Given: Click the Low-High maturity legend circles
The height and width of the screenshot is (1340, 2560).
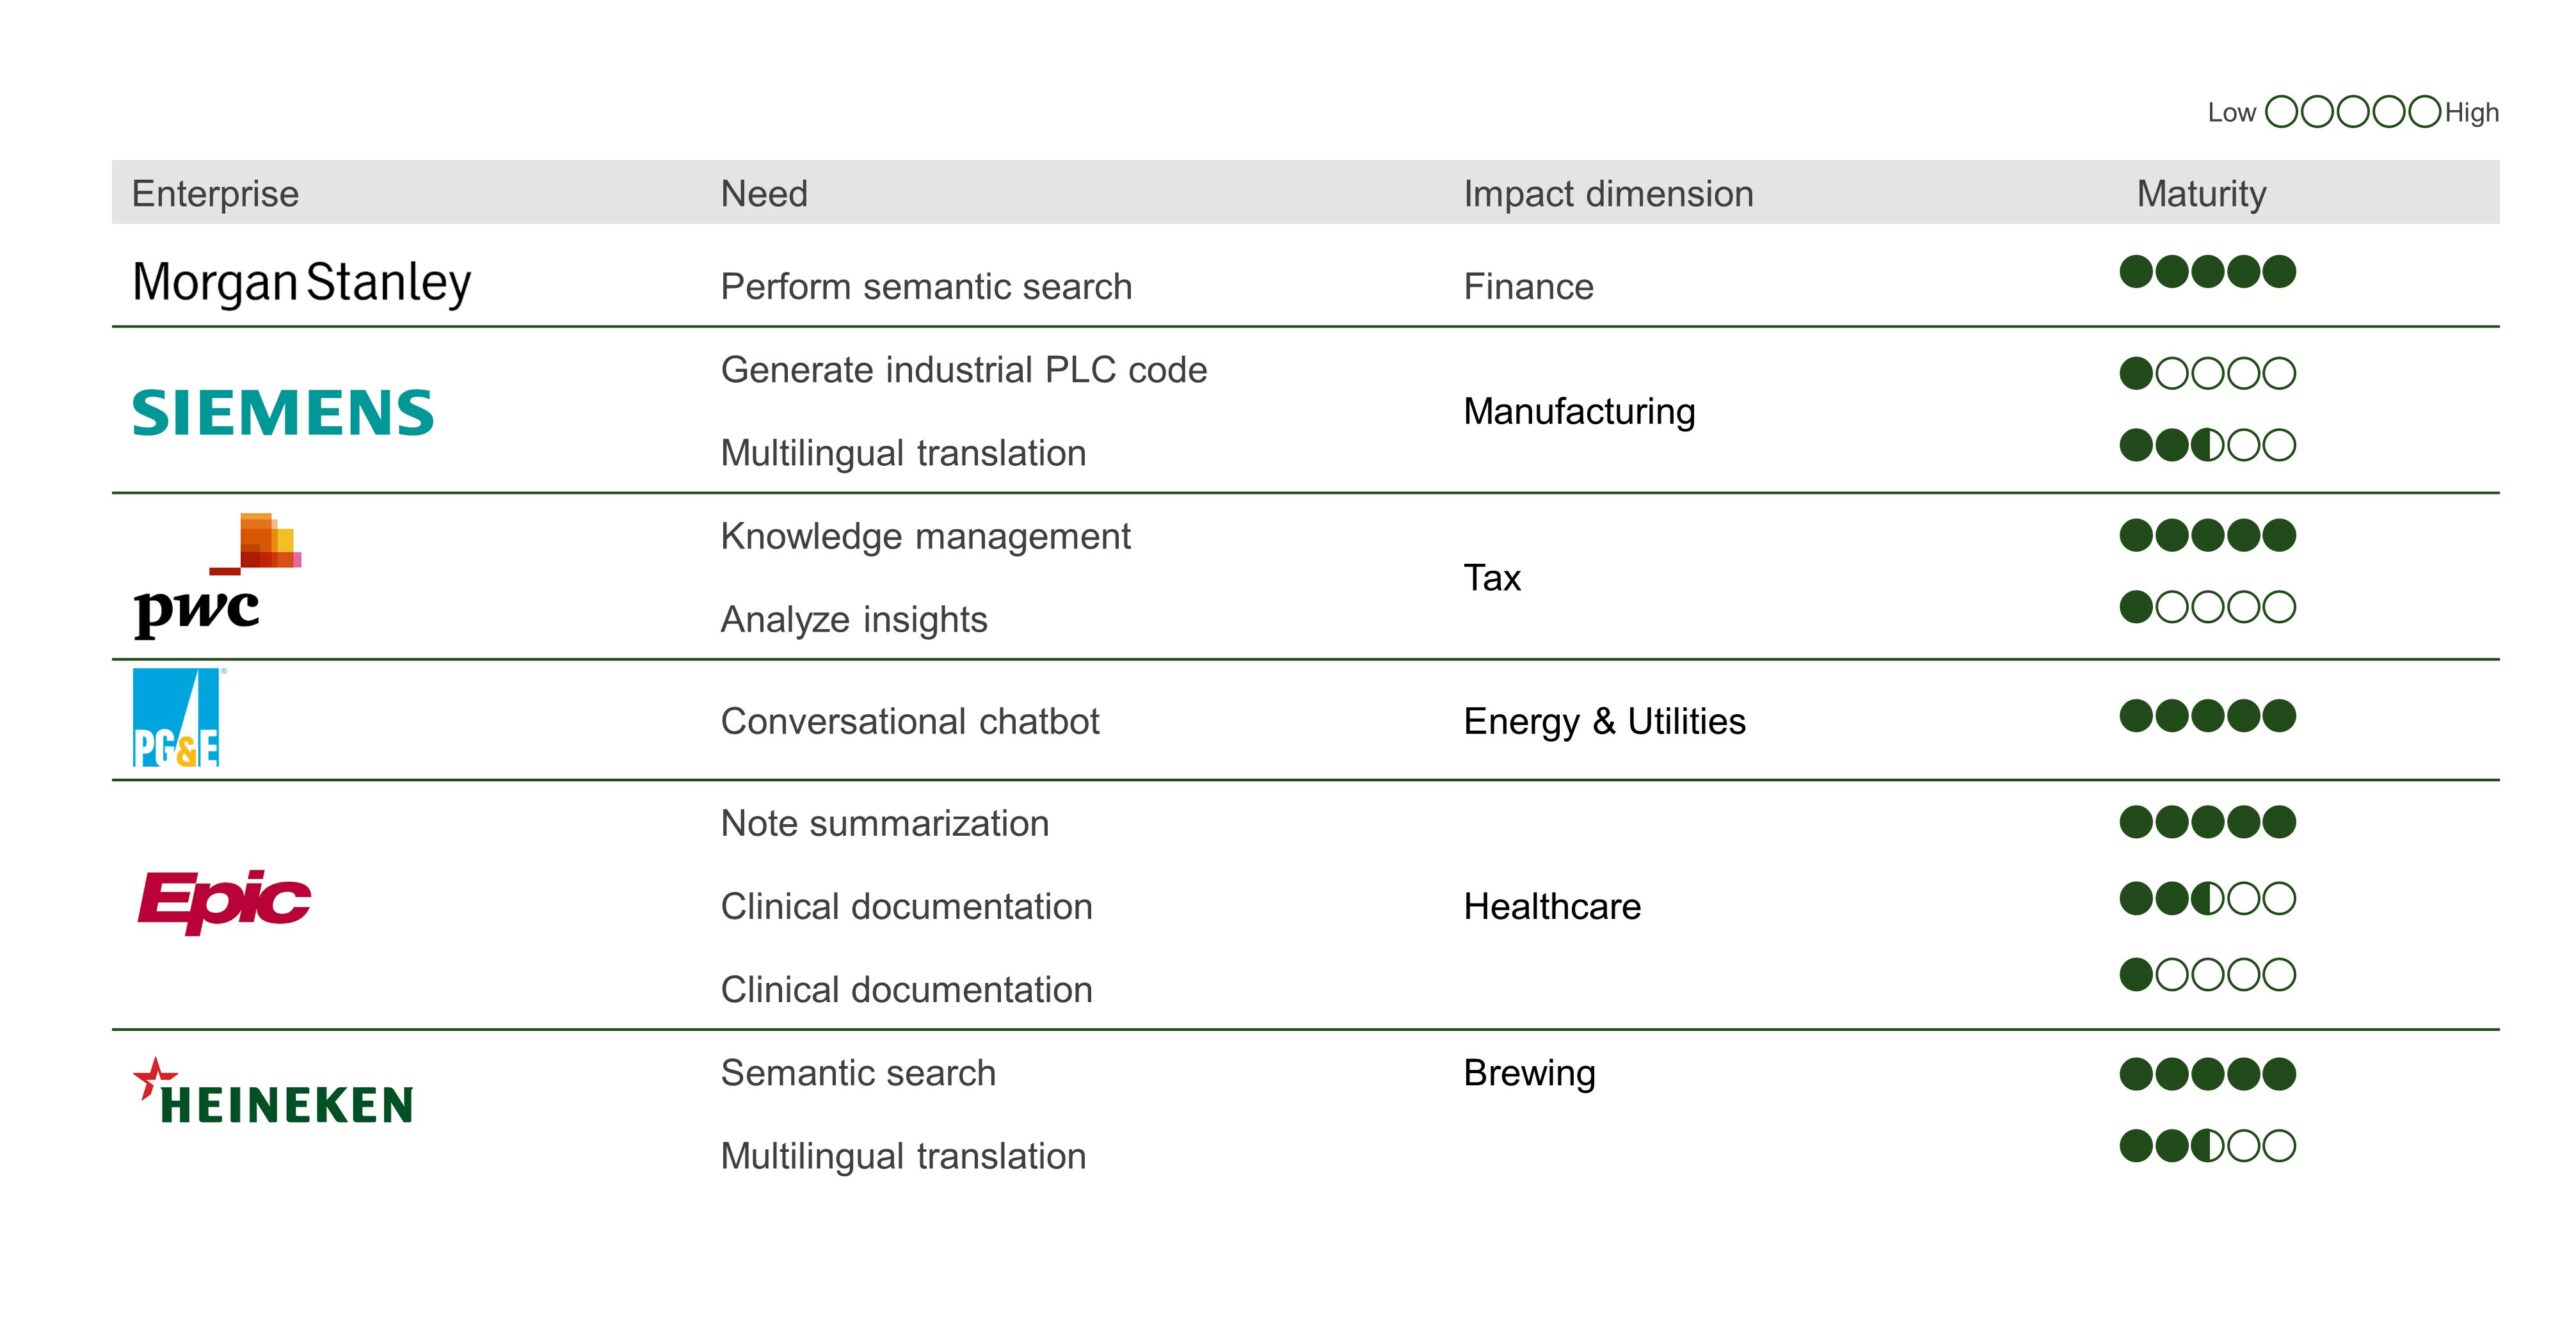Looking at the screenshot, I should point(2352,112).
